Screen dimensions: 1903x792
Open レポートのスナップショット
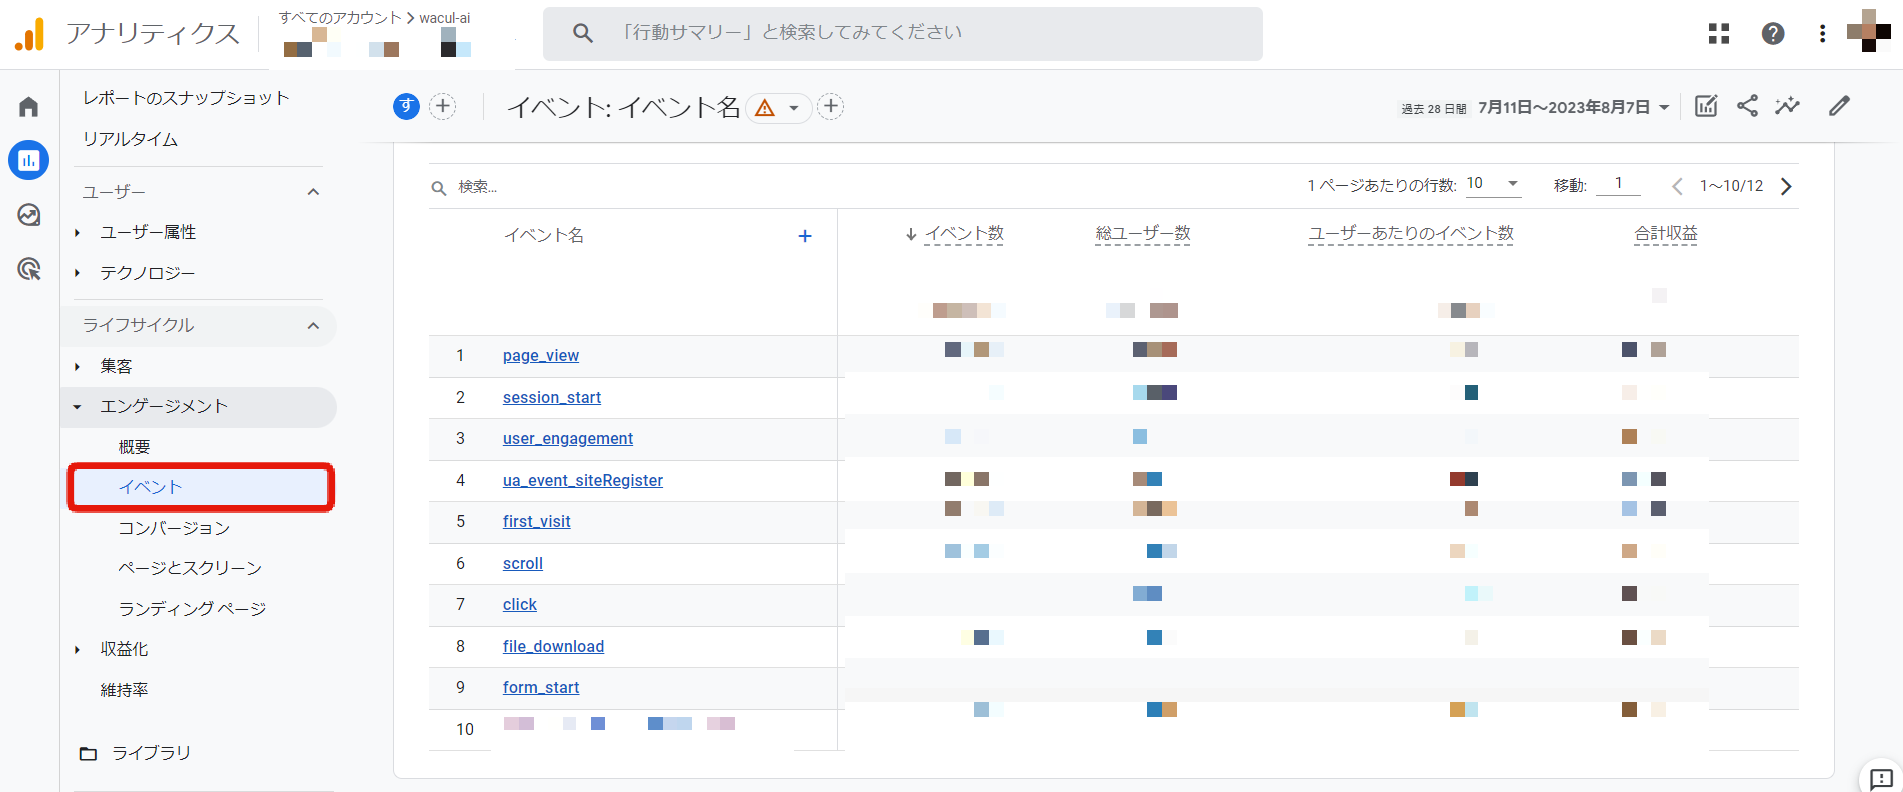186,98
